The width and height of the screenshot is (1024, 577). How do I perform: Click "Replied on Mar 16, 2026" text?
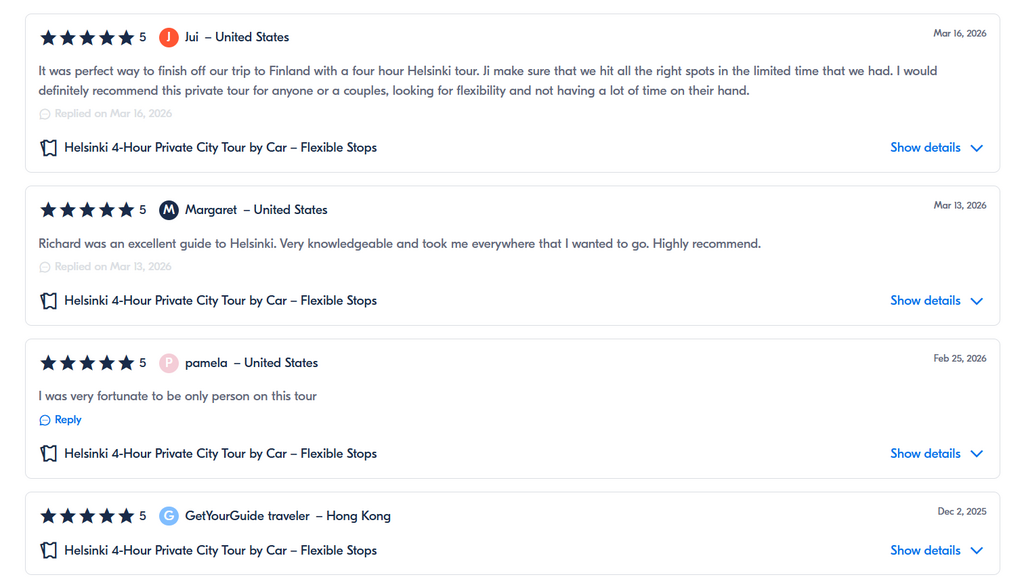coord(113,114)
